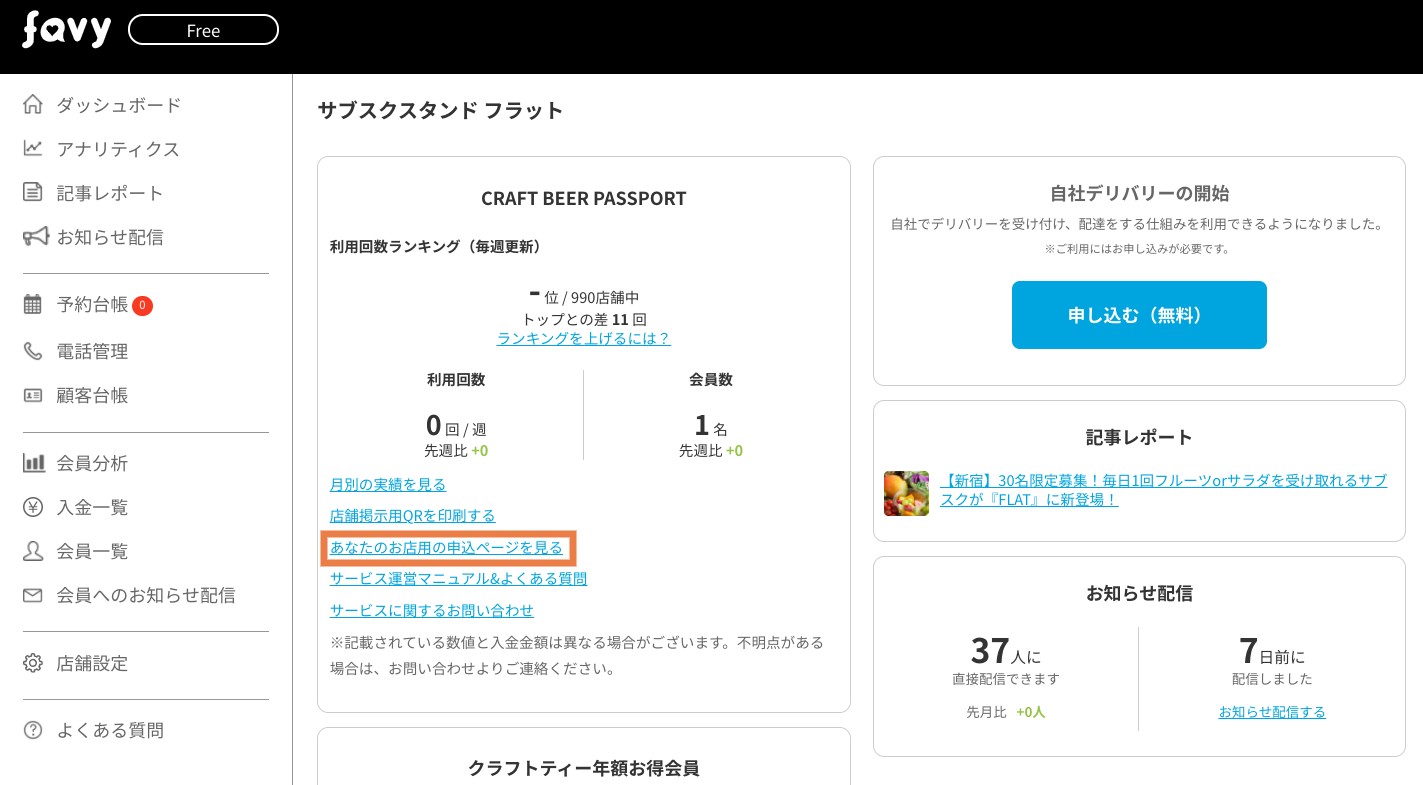
Task: Click the 利用回数ランキング（毎週更新） label
Action: (436, 246)
